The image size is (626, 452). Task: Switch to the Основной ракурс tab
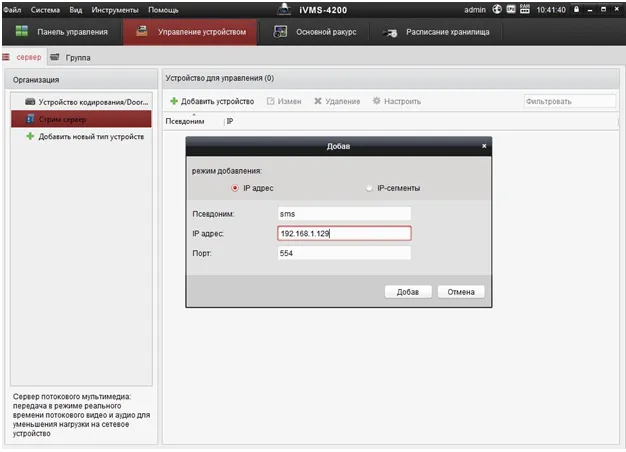(x=310, y=32)
